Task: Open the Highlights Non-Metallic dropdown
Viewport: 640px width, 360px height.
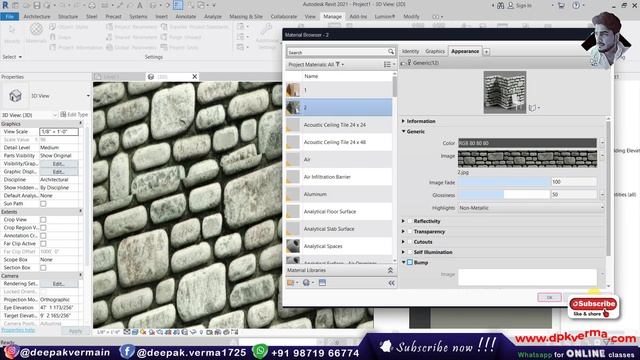Action: coord(531,208)
